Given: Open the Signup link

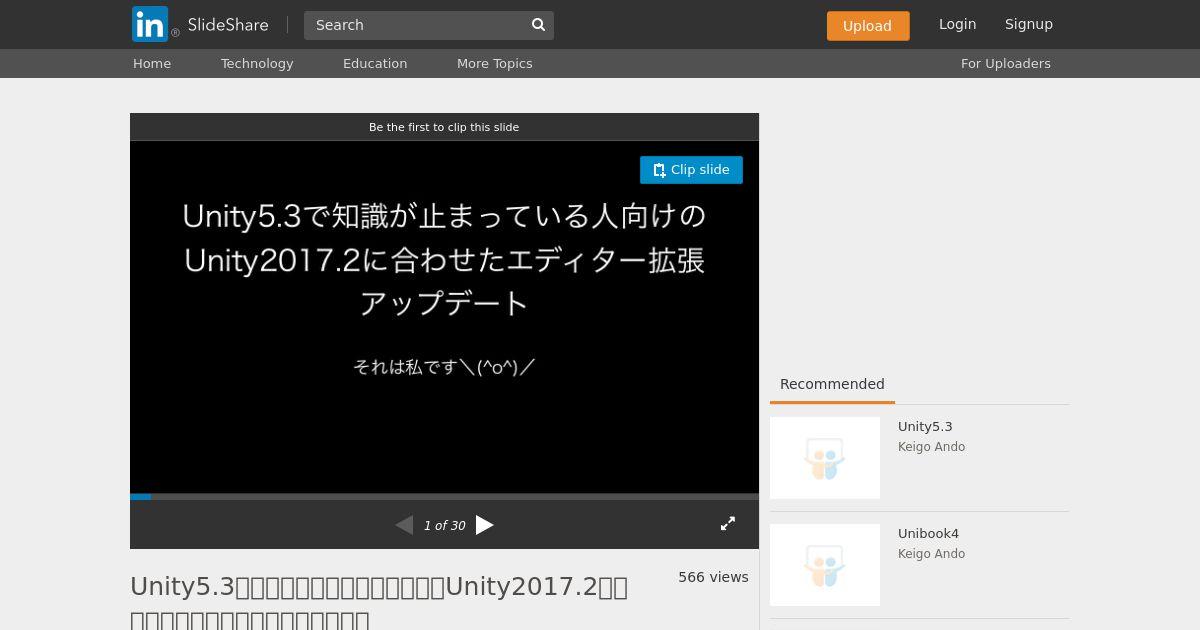Looking at the screenshot, I should click(1029, 24).
